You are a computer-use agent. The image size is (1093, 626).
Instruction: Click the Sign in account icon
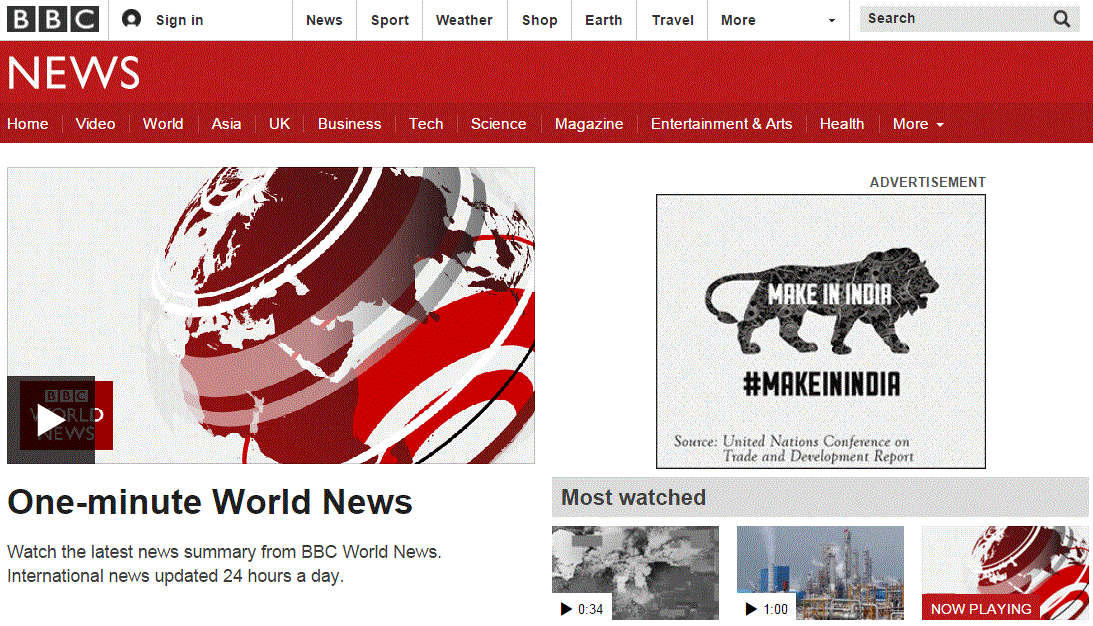tap(131, 19)
